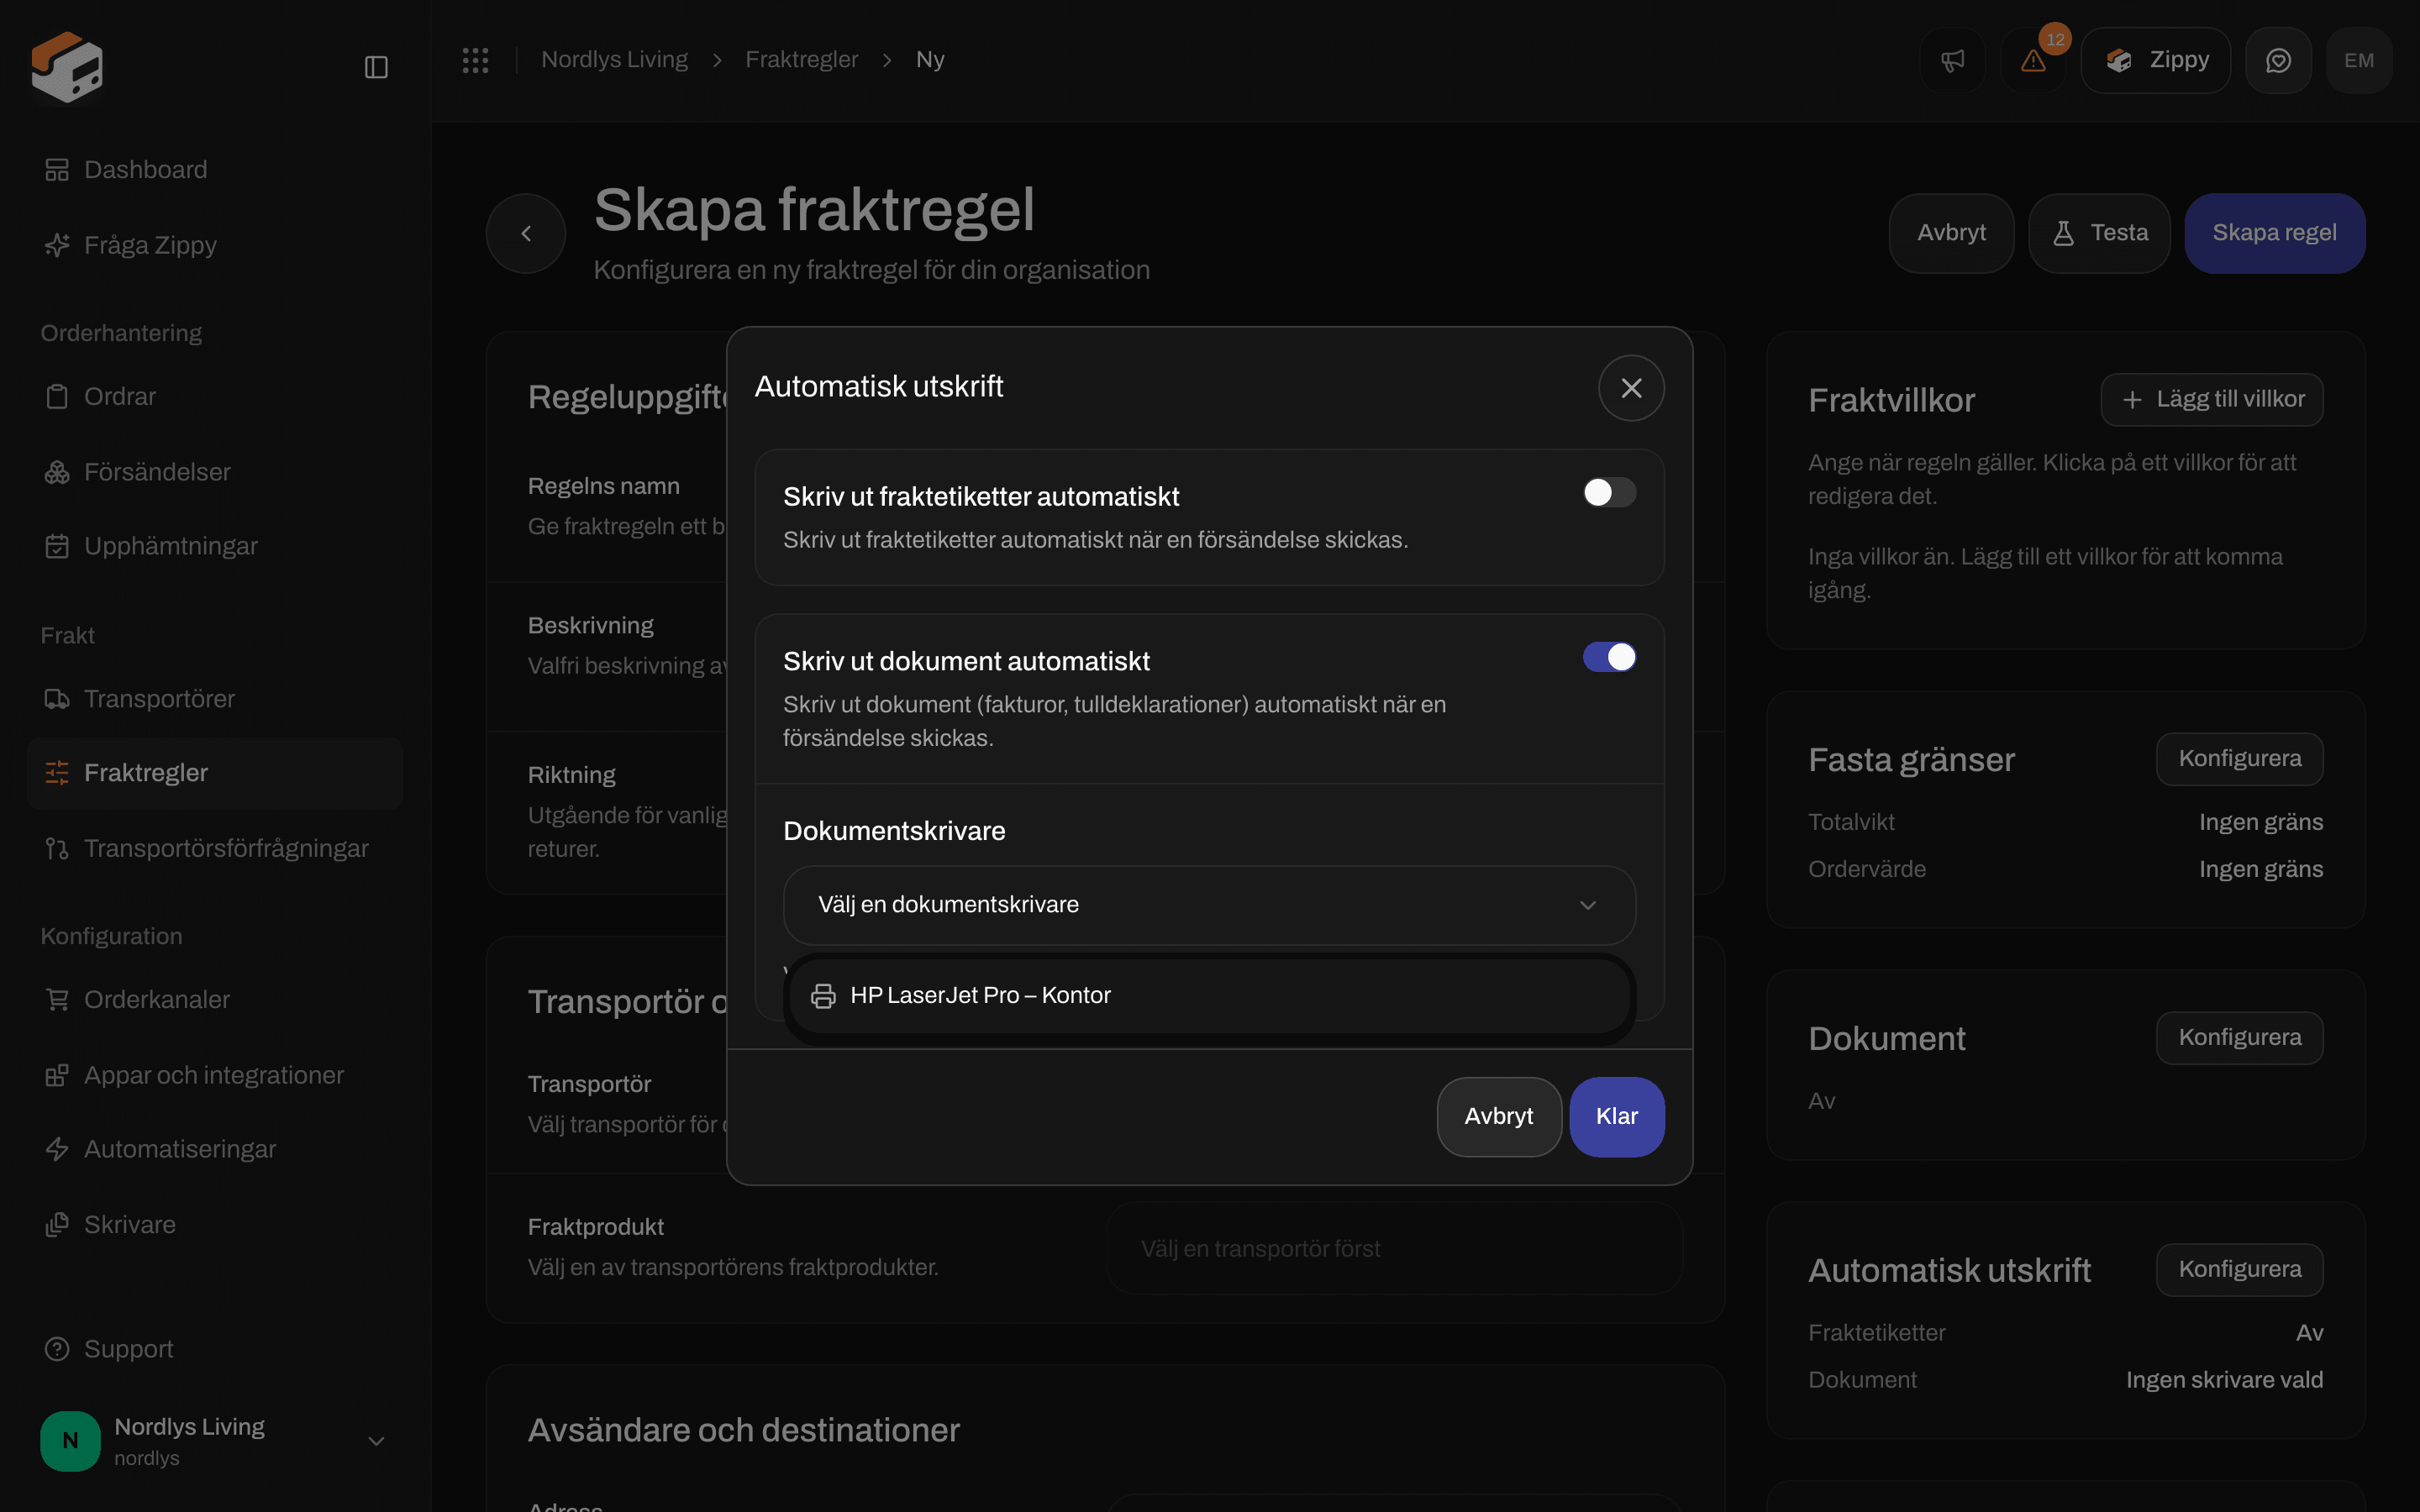Click Konfigurera for Automatisk utskrift card
This screenshot has width=2420, height=1512.
tap(2240, 1270)
